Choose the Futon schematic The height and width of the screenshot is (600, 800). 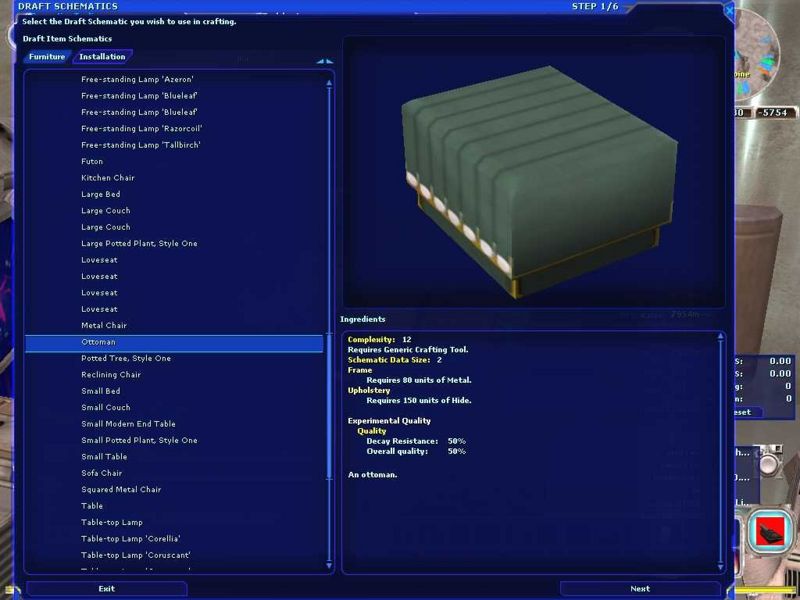pyautogui.click(x=92, y=161)
